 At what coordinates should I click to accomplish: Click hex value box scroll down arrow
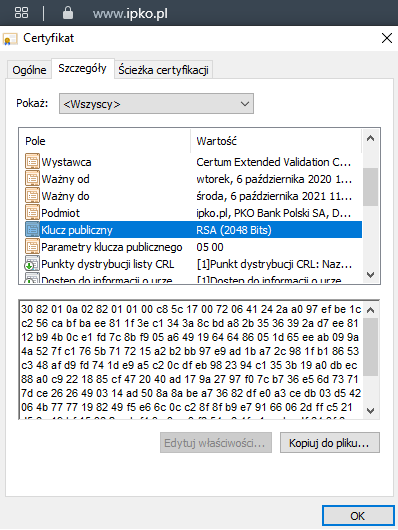370,411
